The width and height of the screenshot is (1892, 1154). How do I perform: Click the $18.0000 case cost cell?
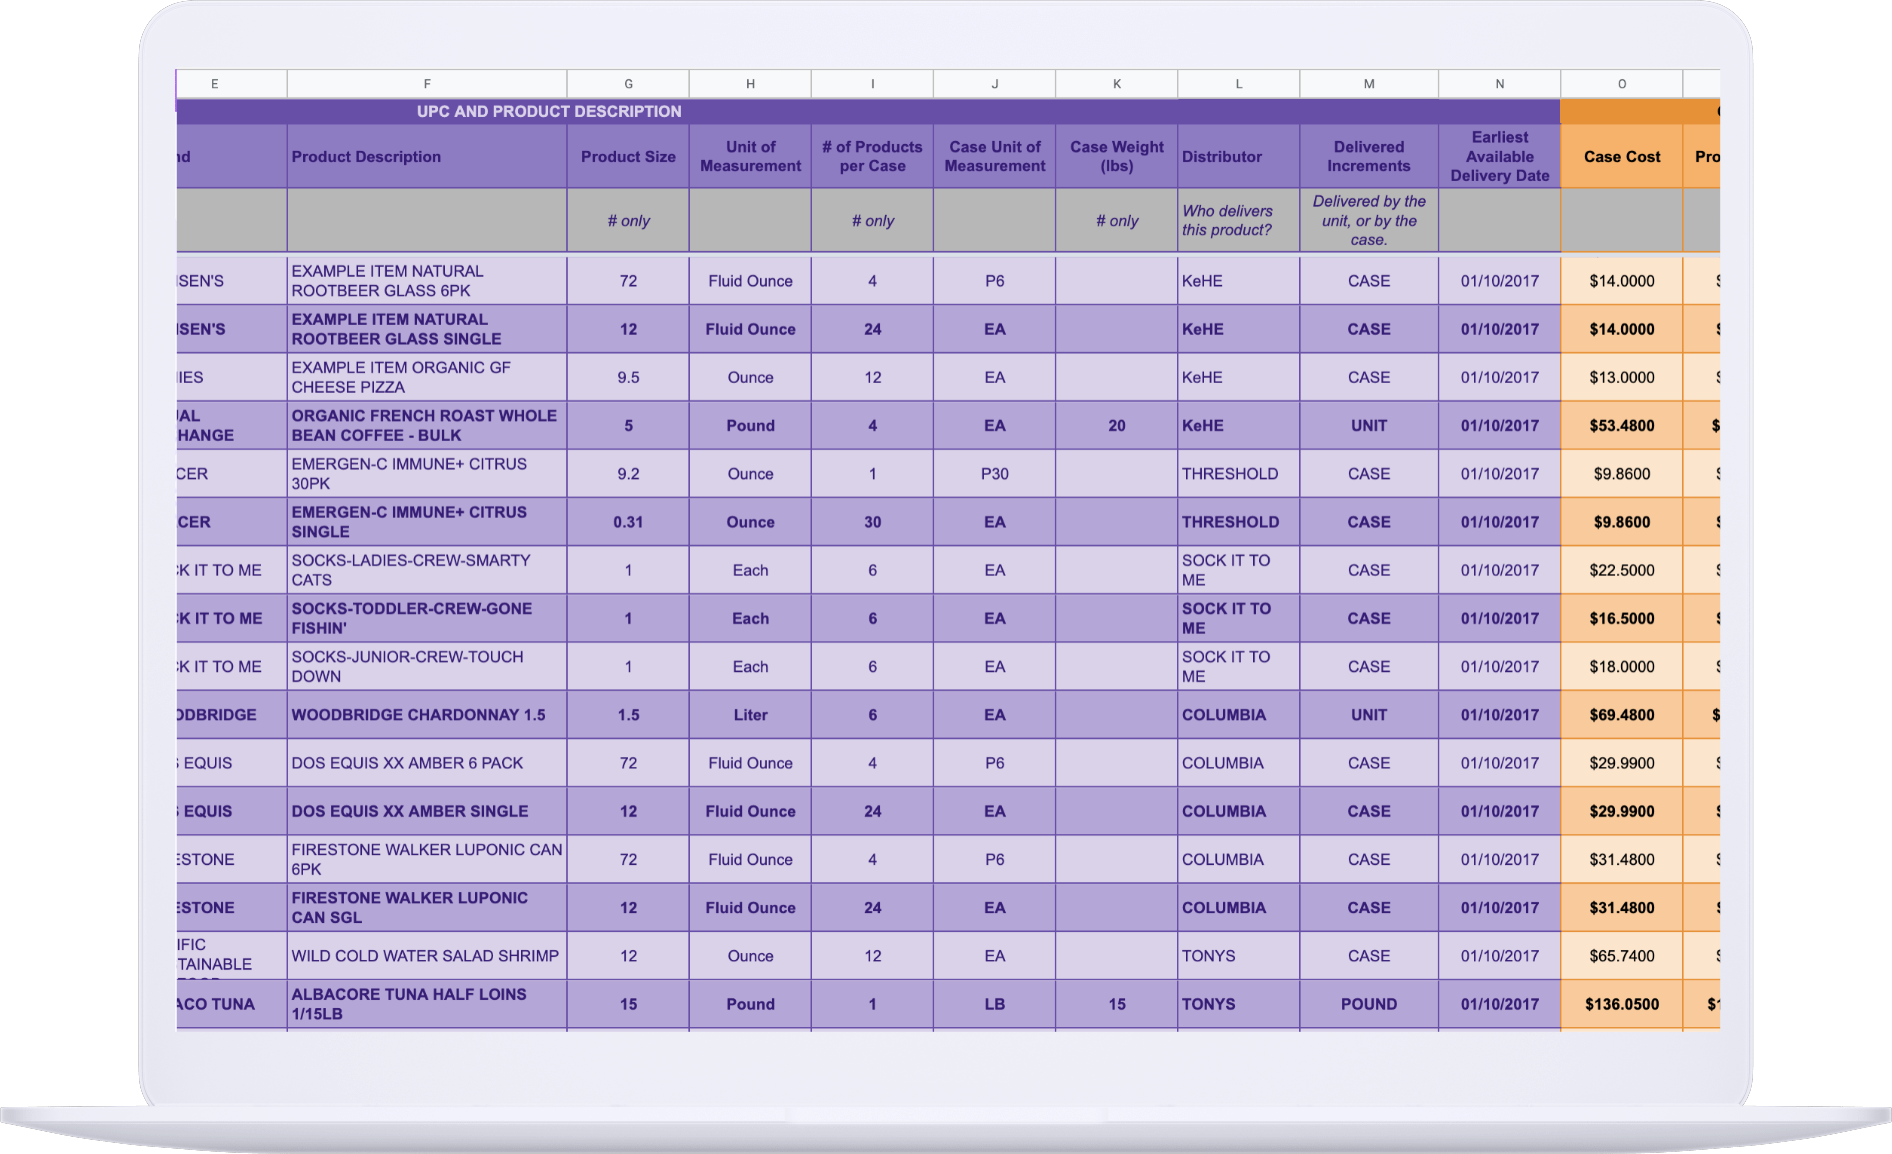click(x=1621, y=667)
